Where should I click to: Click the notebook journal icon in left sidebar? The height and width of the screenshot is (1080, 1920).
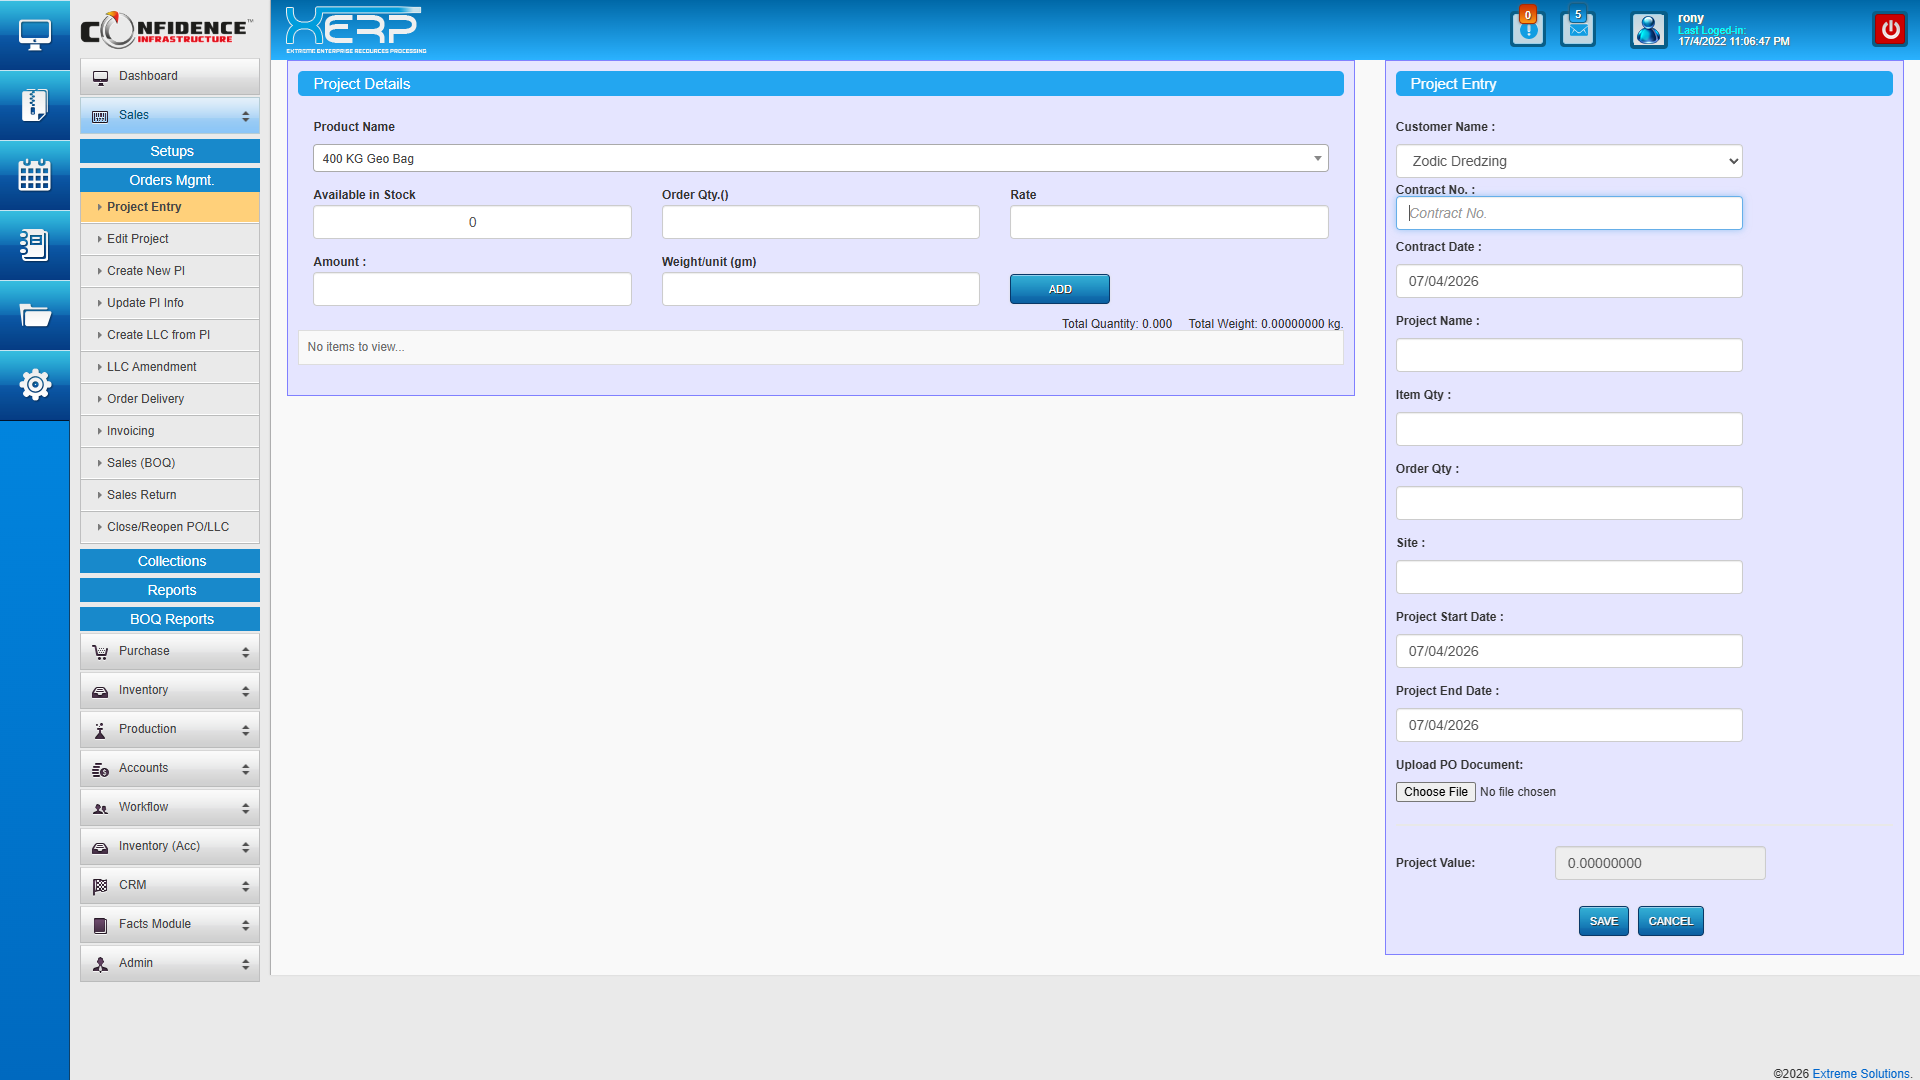click(35, 245)
